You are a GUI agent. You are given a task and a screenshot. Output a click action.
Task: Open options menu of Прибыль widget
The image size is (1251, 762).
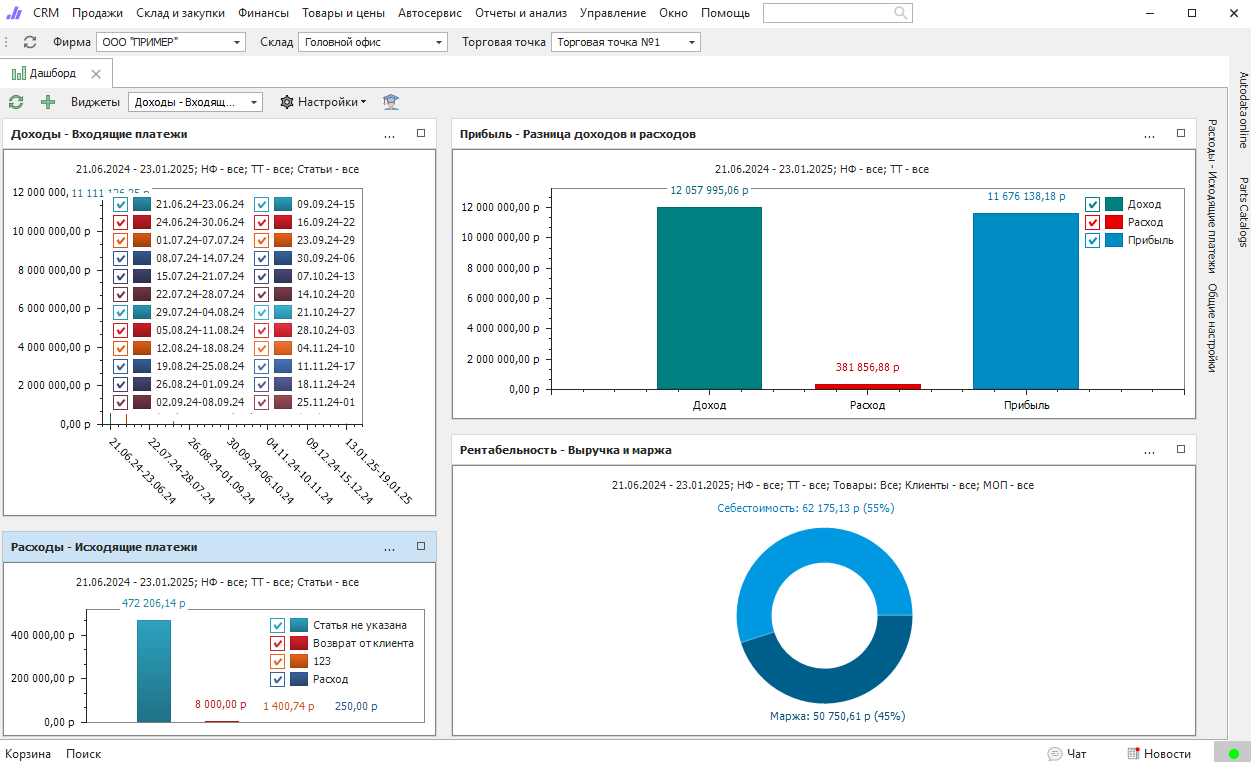(1150, 134)
